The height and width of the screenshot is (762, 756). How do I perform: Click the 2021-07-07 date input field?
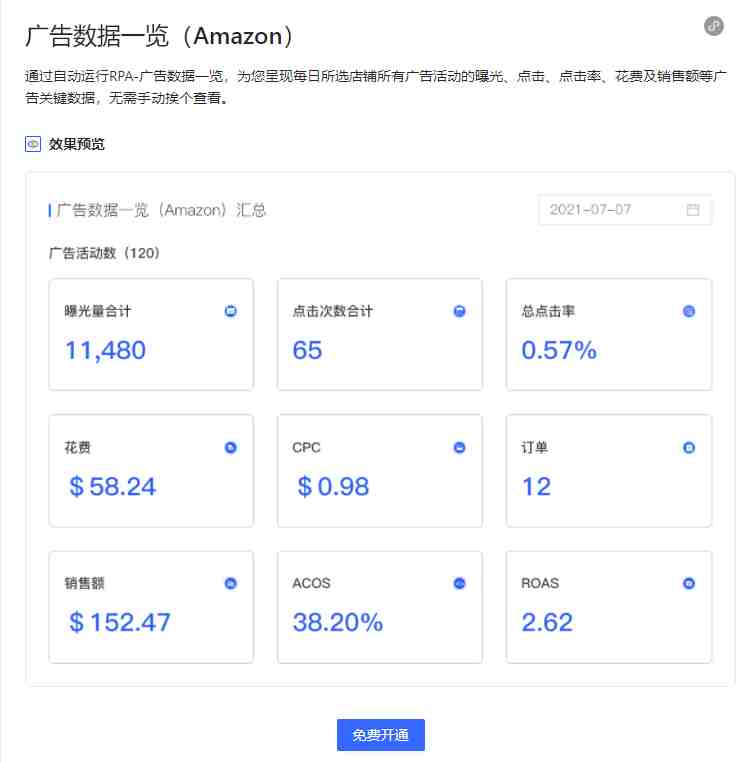click(x=625, y=209)
